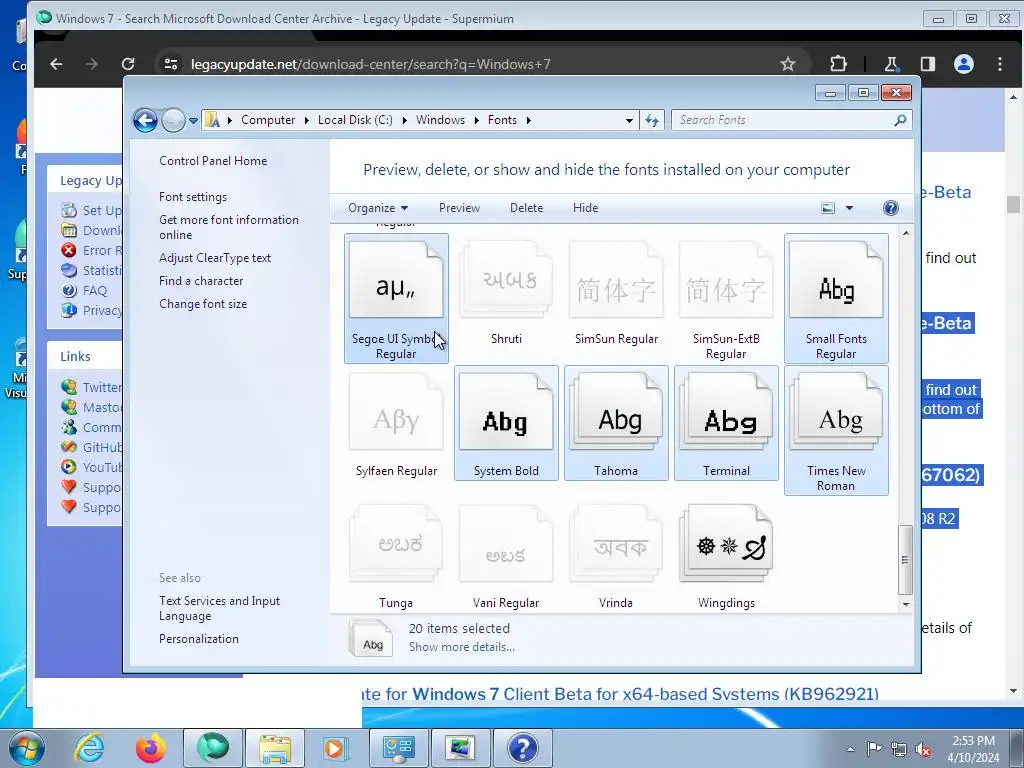
Task: Toggle the Supermium side panel icon
Action: pos(927,64)
